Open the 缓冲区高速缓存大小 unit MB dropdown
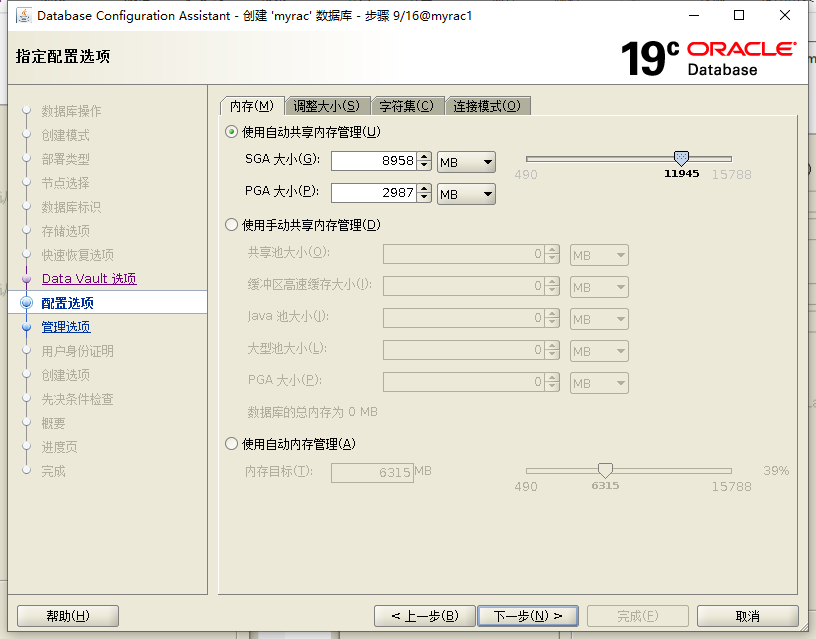Screen dimensions: 816x639 (x=599, y=287)
